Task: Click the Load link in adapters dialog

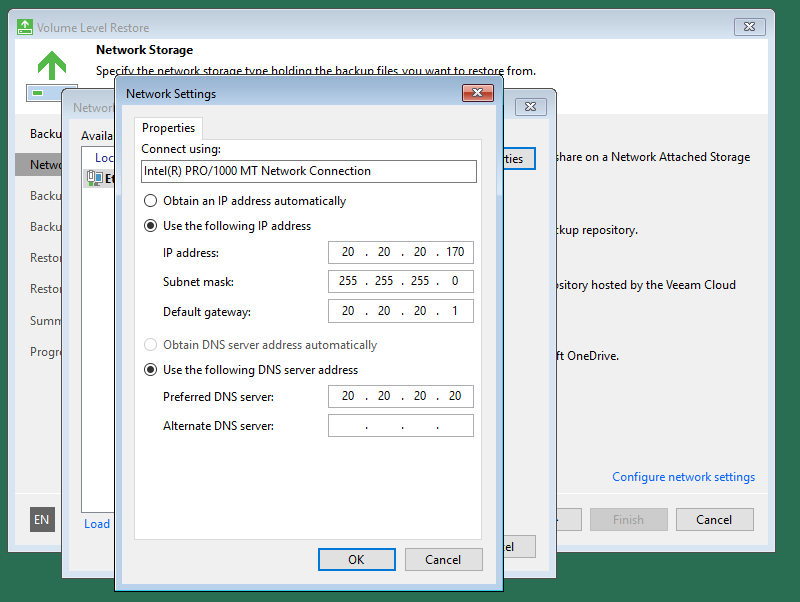Action: 97,524
